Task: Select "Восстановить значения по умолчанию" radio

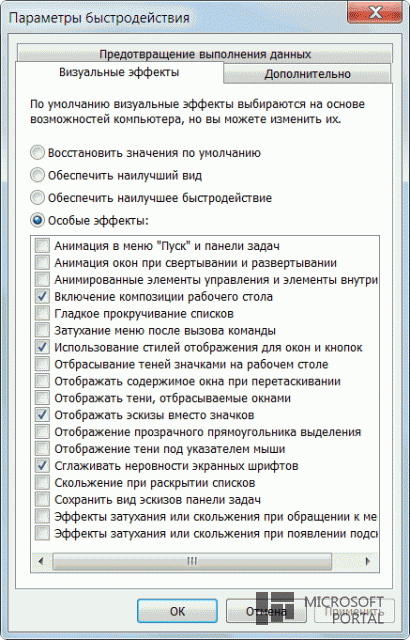Action: coord(37,153)
